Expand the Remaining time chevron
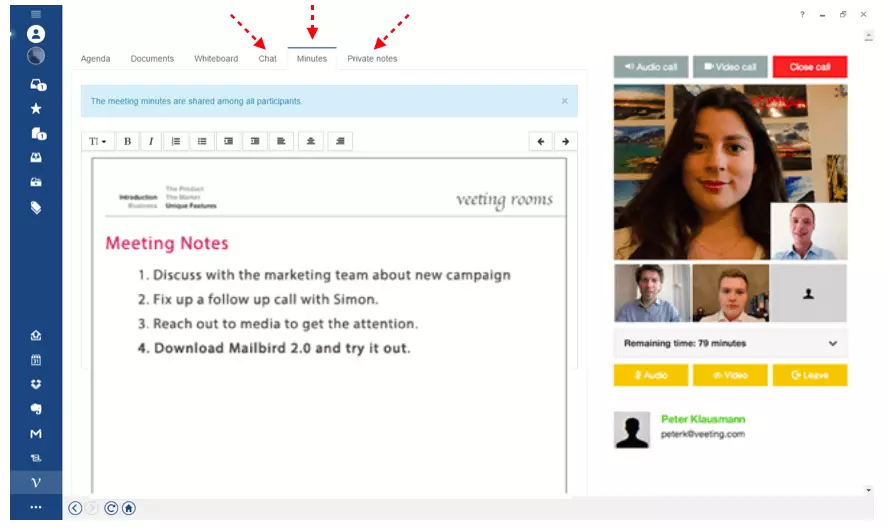 coord(833,343)
